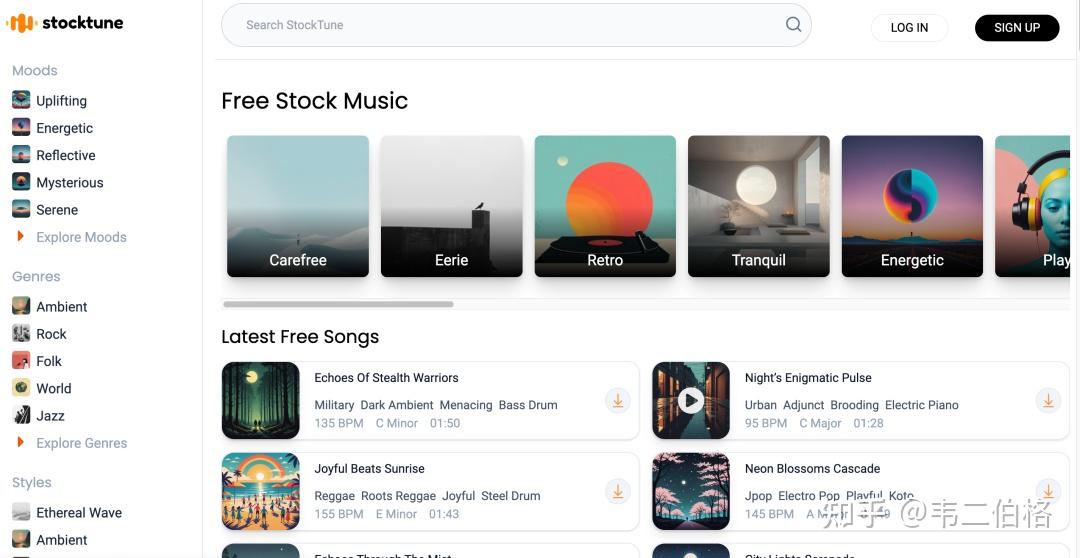The height and width of the screenshot is (558, 1080).
Task: Download Joyful Beats Sunrise track
Action: click(618, 491)
